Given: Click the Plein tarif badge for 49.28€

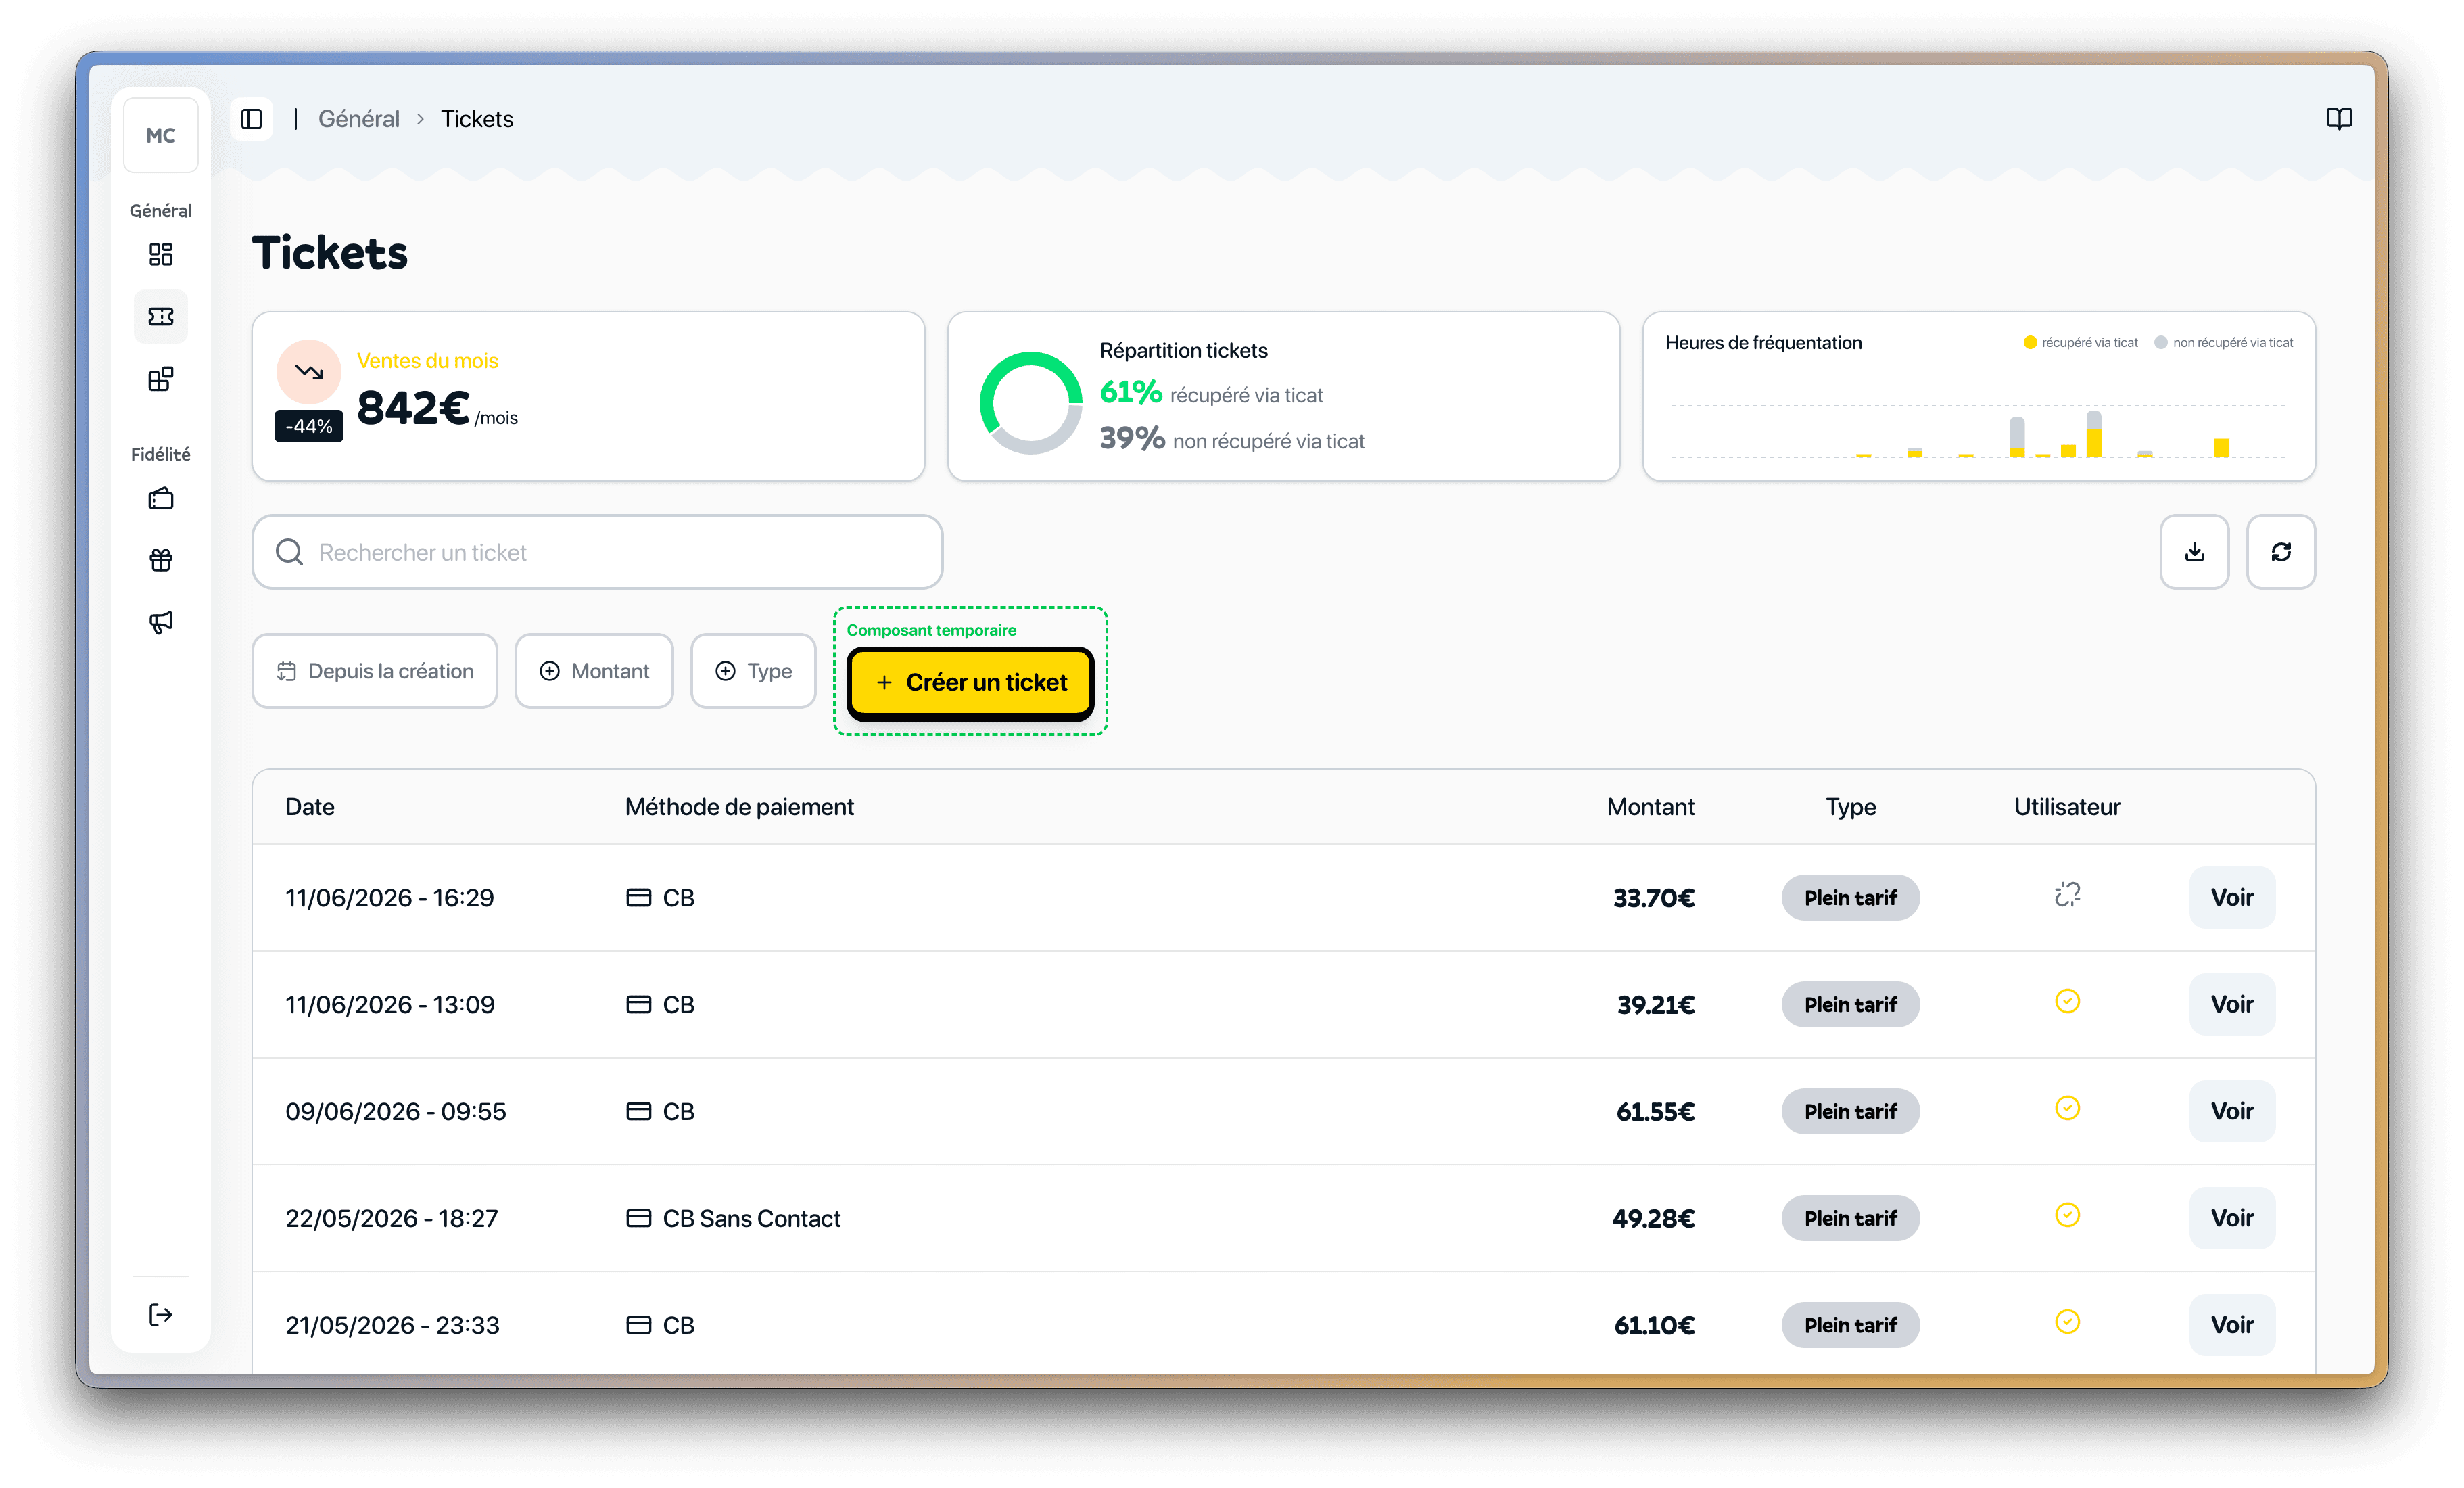Looking at the screenshot, I should click(x=1850, y=1218).
